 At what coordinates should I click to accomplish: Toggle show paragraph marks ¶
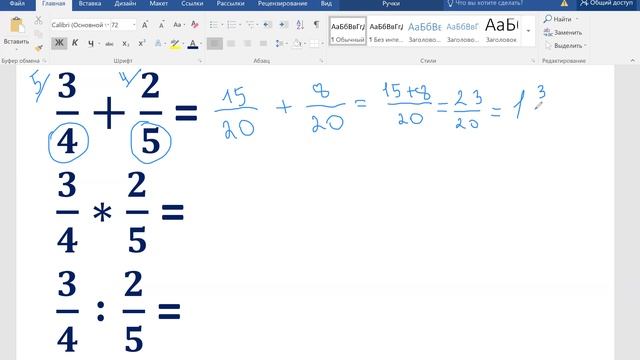pyautogui.click(x=317, y=24)
